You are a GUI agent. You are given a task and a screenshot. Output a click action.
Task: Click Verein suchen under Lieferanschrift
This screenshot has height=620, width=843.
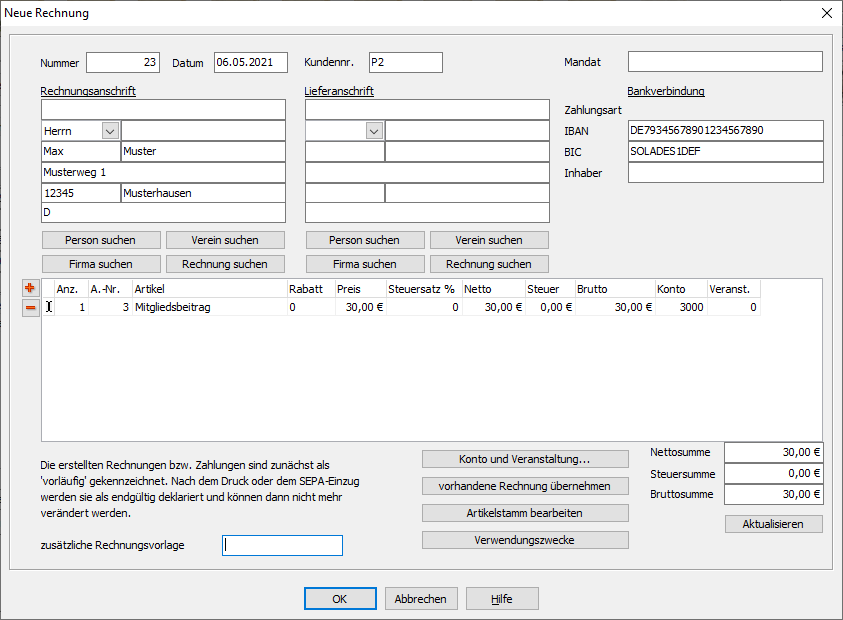coord(489,240)
